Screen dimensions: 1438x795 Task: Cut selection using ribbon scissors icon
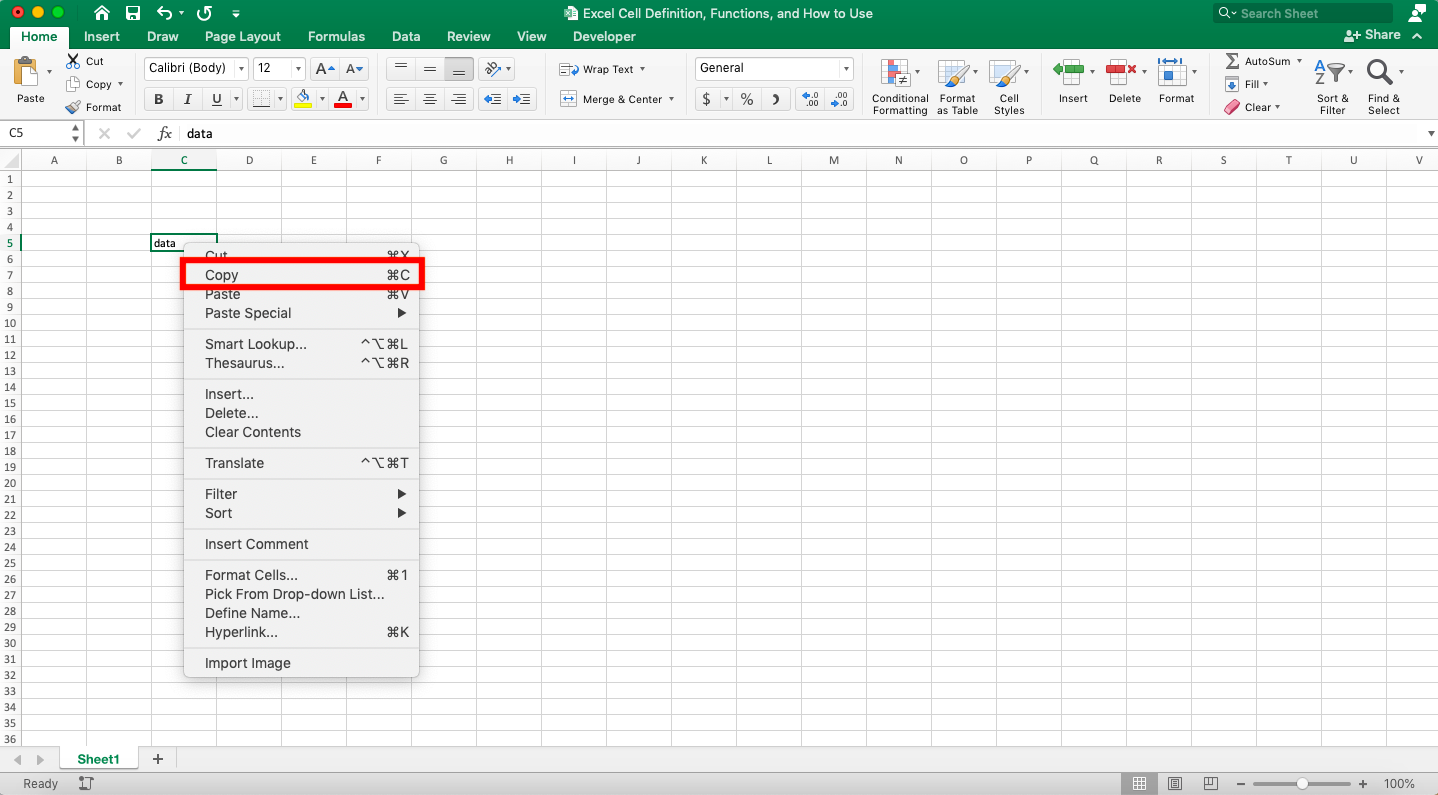pos(73,61)
